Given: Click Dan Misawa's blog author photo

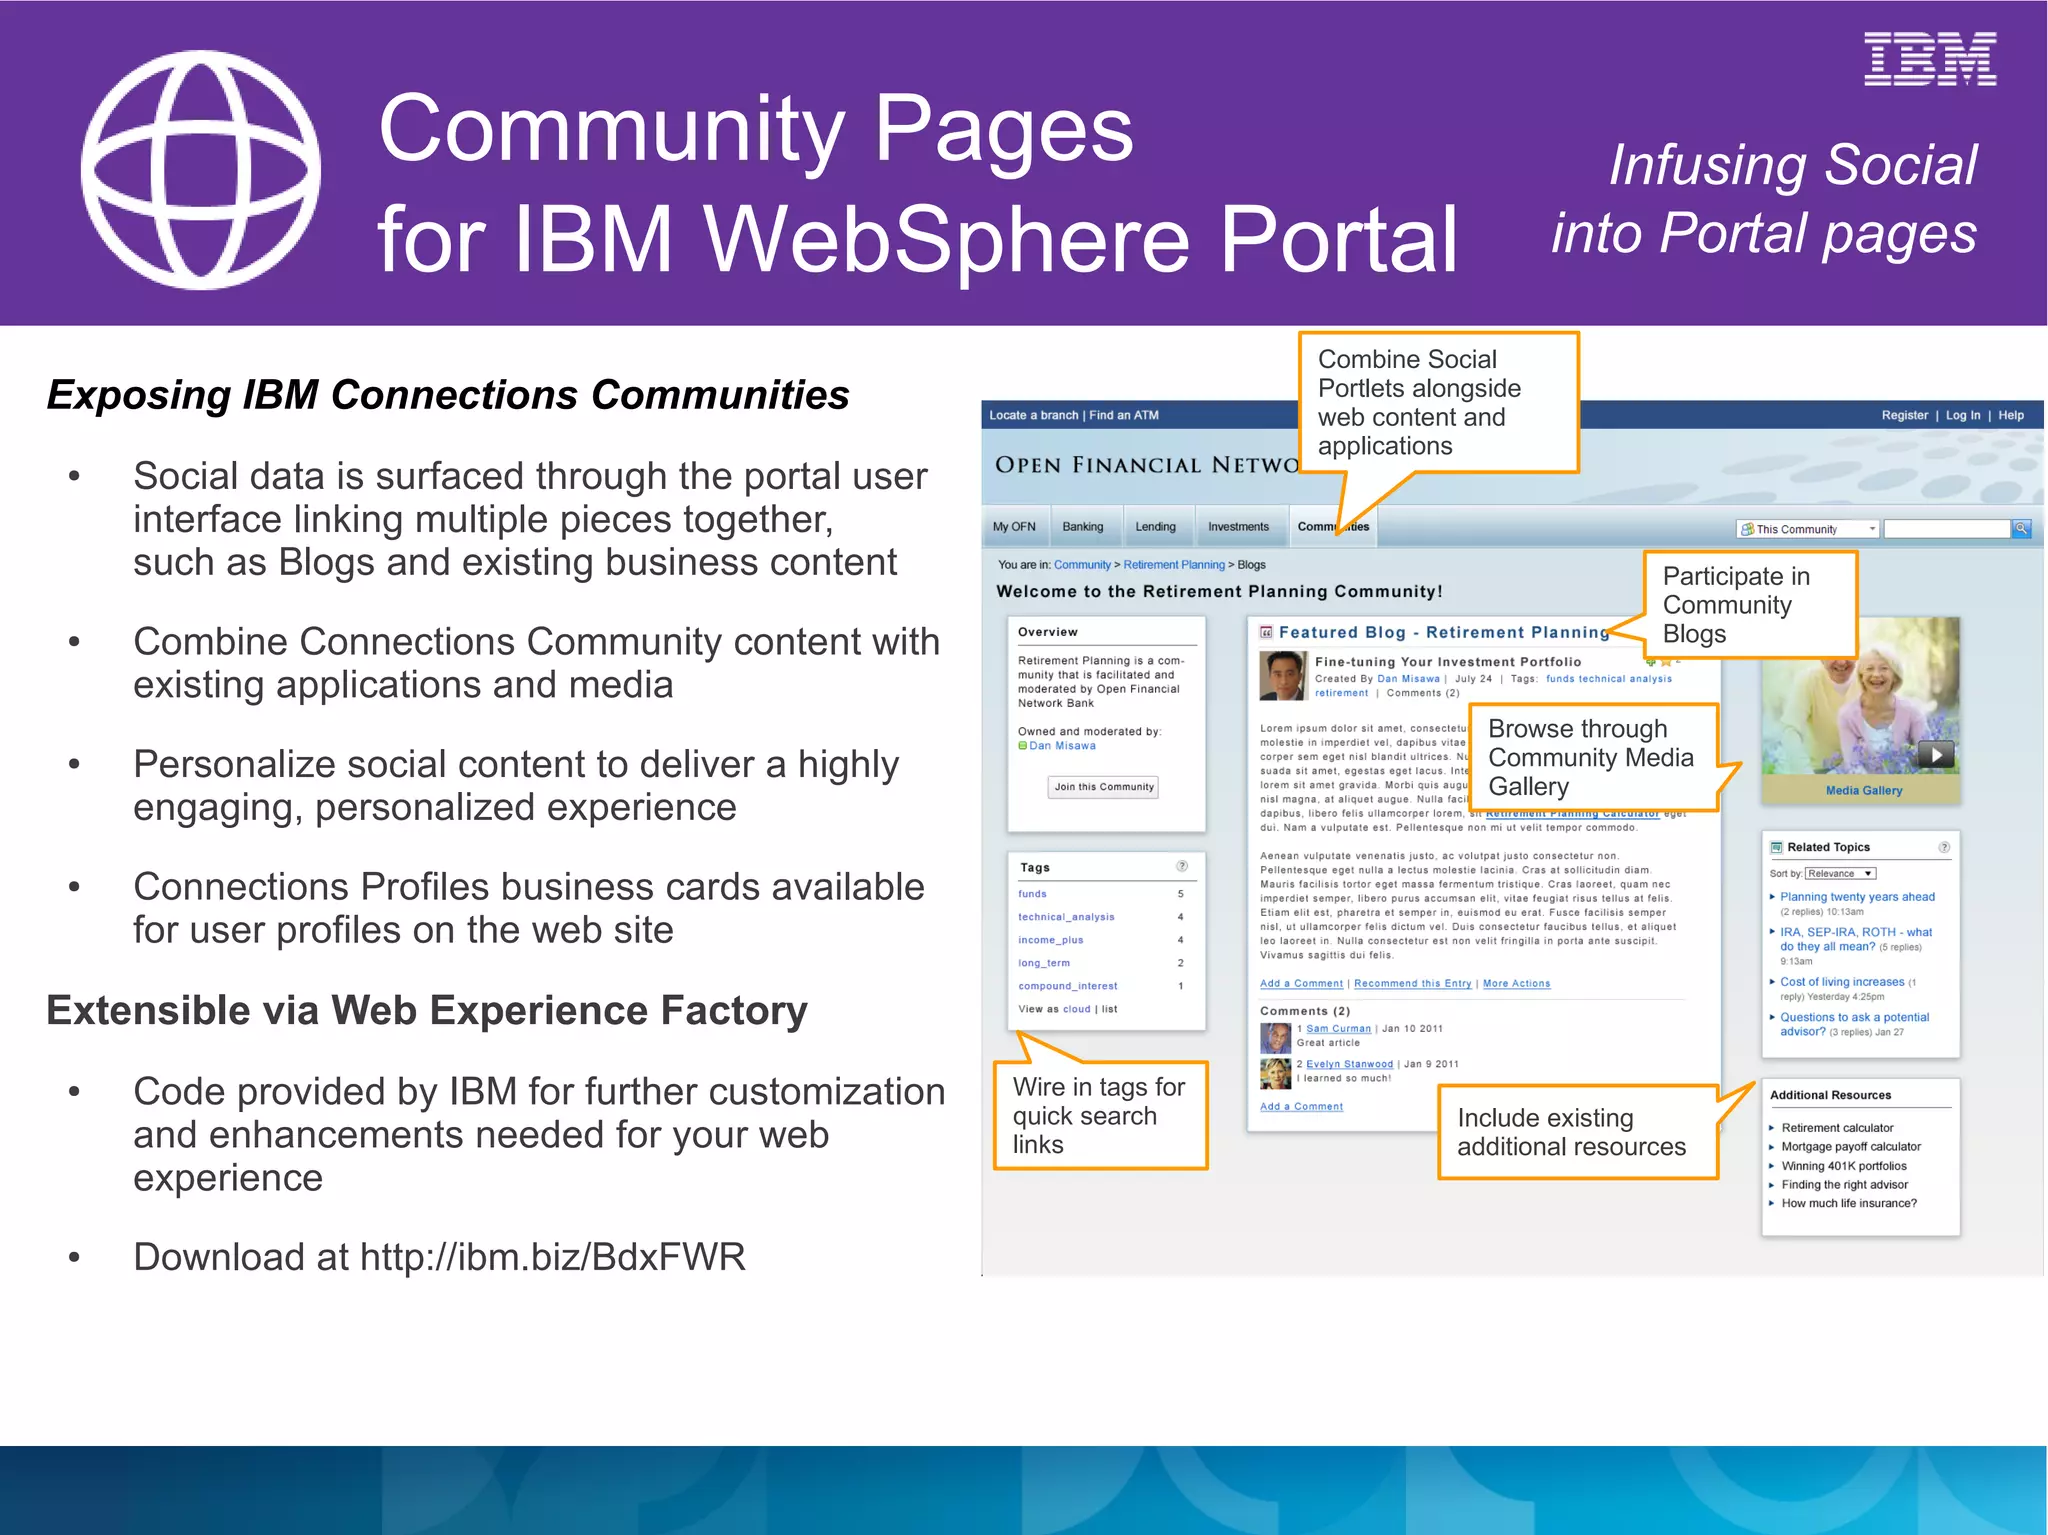Looking at the screenshot, I should click(1283, 676).
